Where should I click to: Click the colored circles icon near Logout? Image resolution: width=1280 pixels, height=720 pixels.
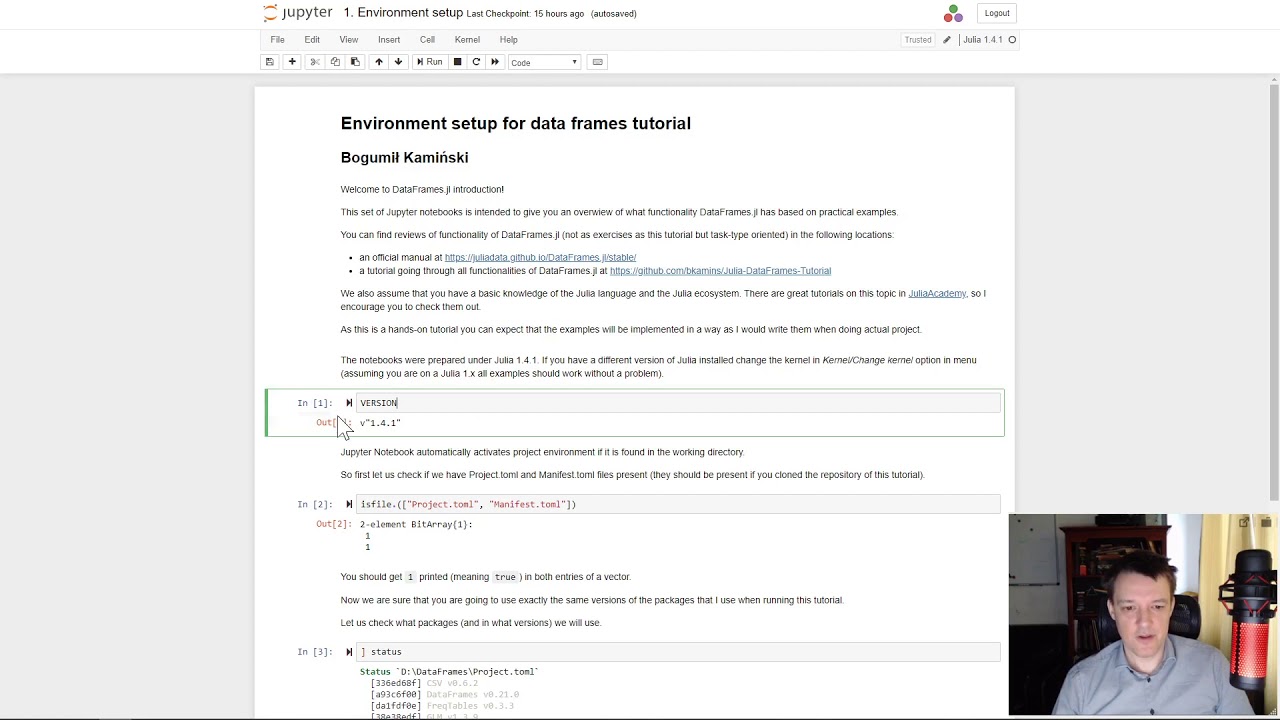pyautogui.click(x=953, y=13)
